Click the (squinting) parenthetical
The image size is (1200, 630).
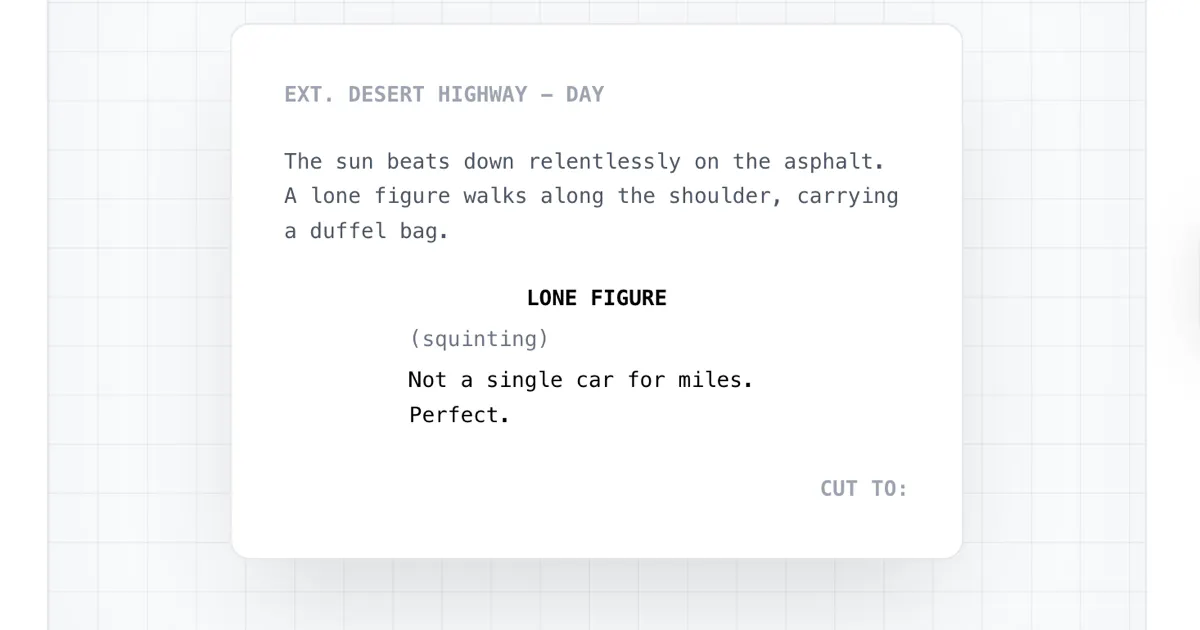pos(479,339)
